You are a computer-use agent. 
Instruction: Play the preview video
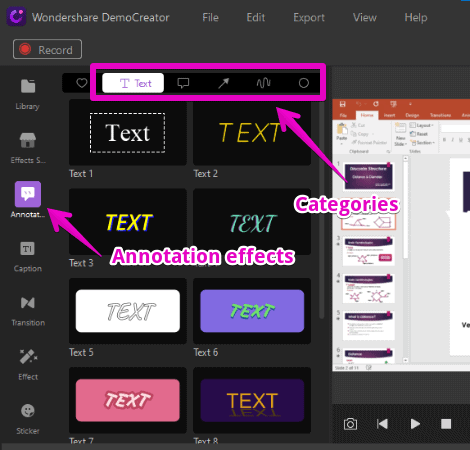[x=415, y=424]
